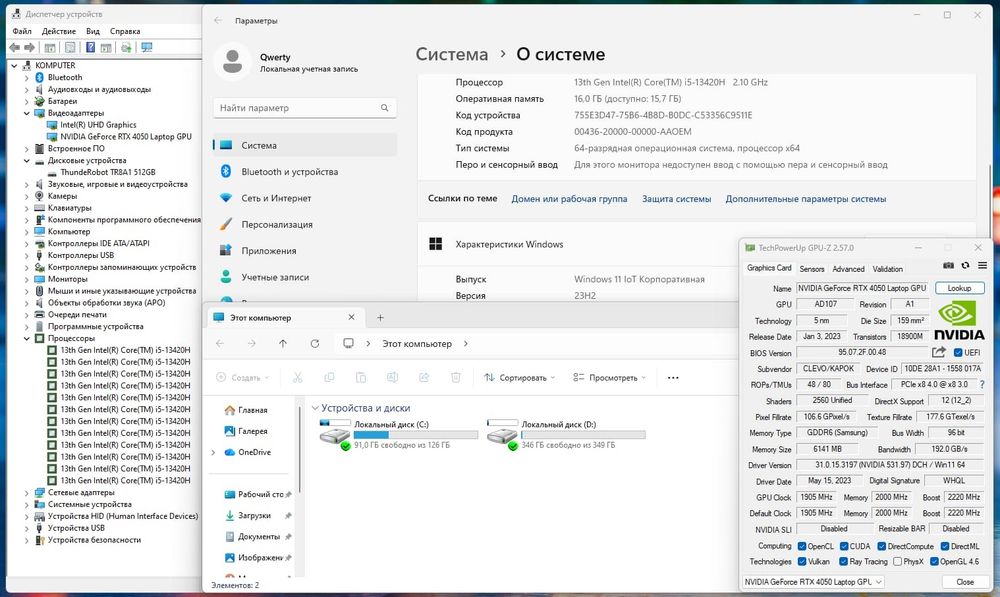Click the scan hardware changes monitor icon
The width and height of the screenshot is (1000, 597).
[147, 48]
